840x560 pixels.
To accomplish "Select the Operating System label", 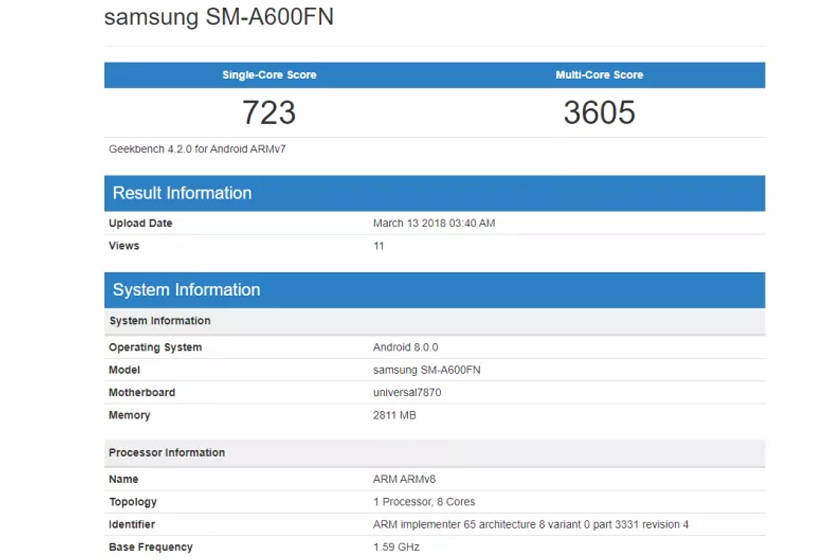I will pos(155,347).
